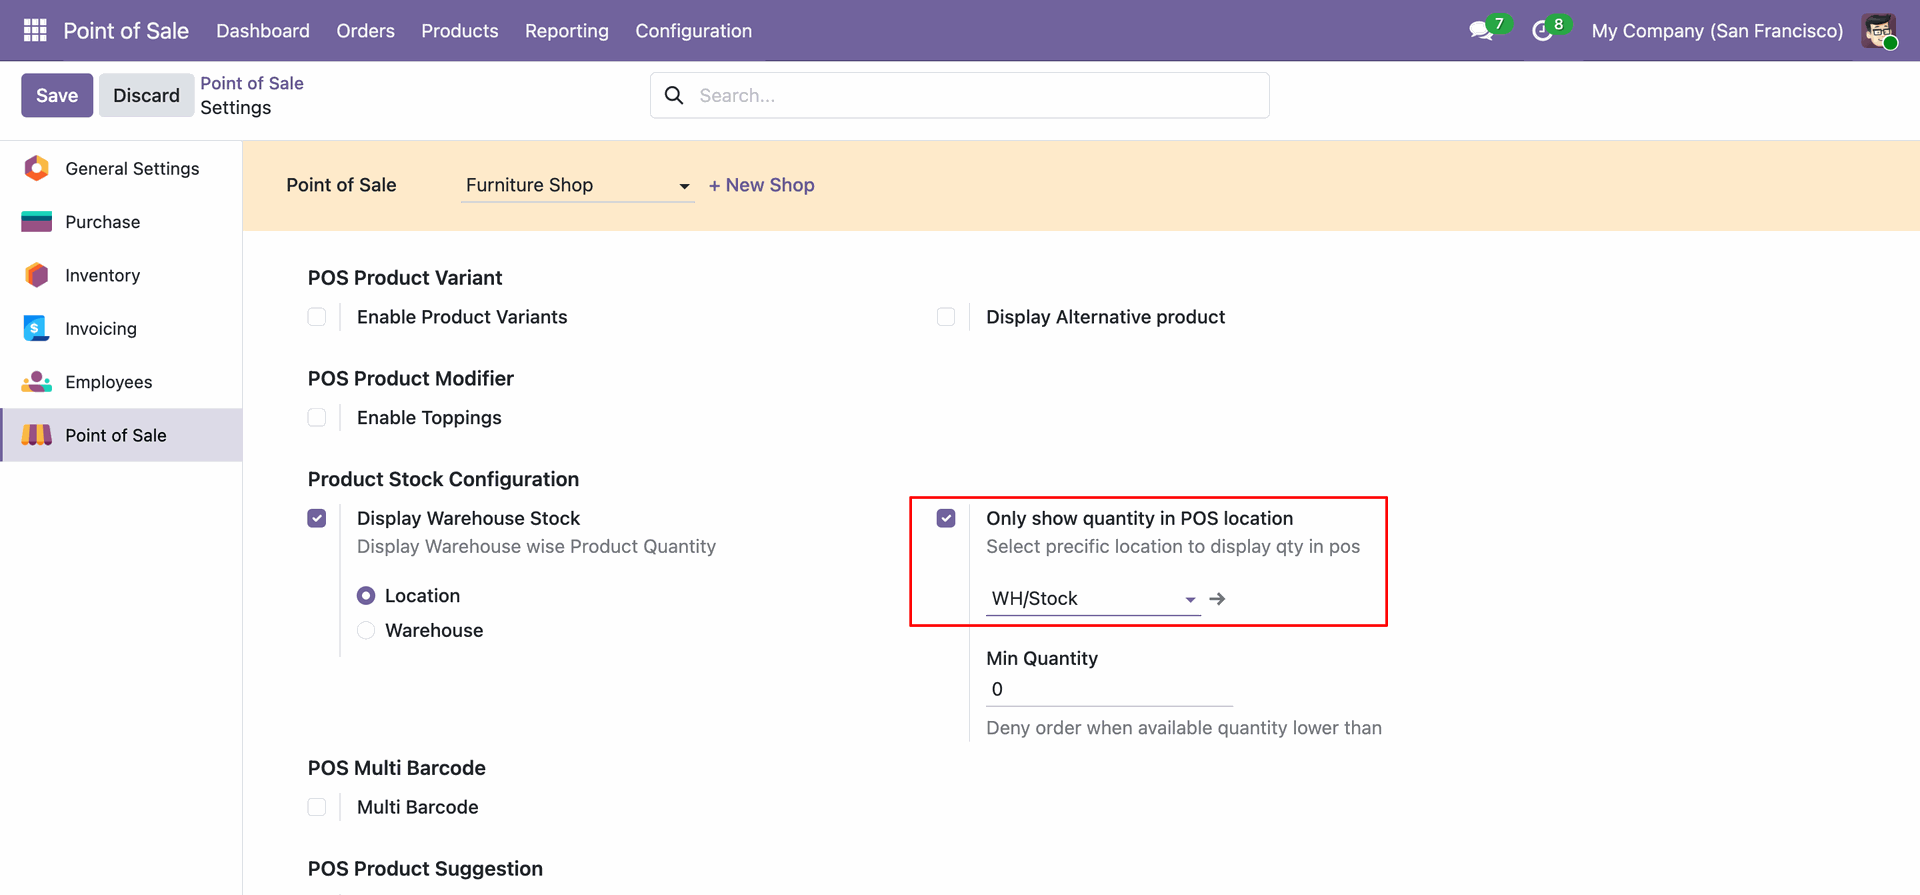Open the My Company (San Francisco) switcher

point(1717,31)
